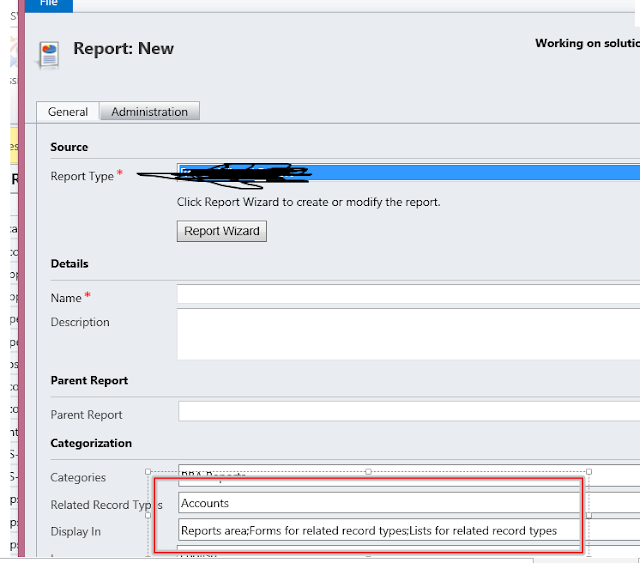Click the right-middle selection handle

coord(589,515)
